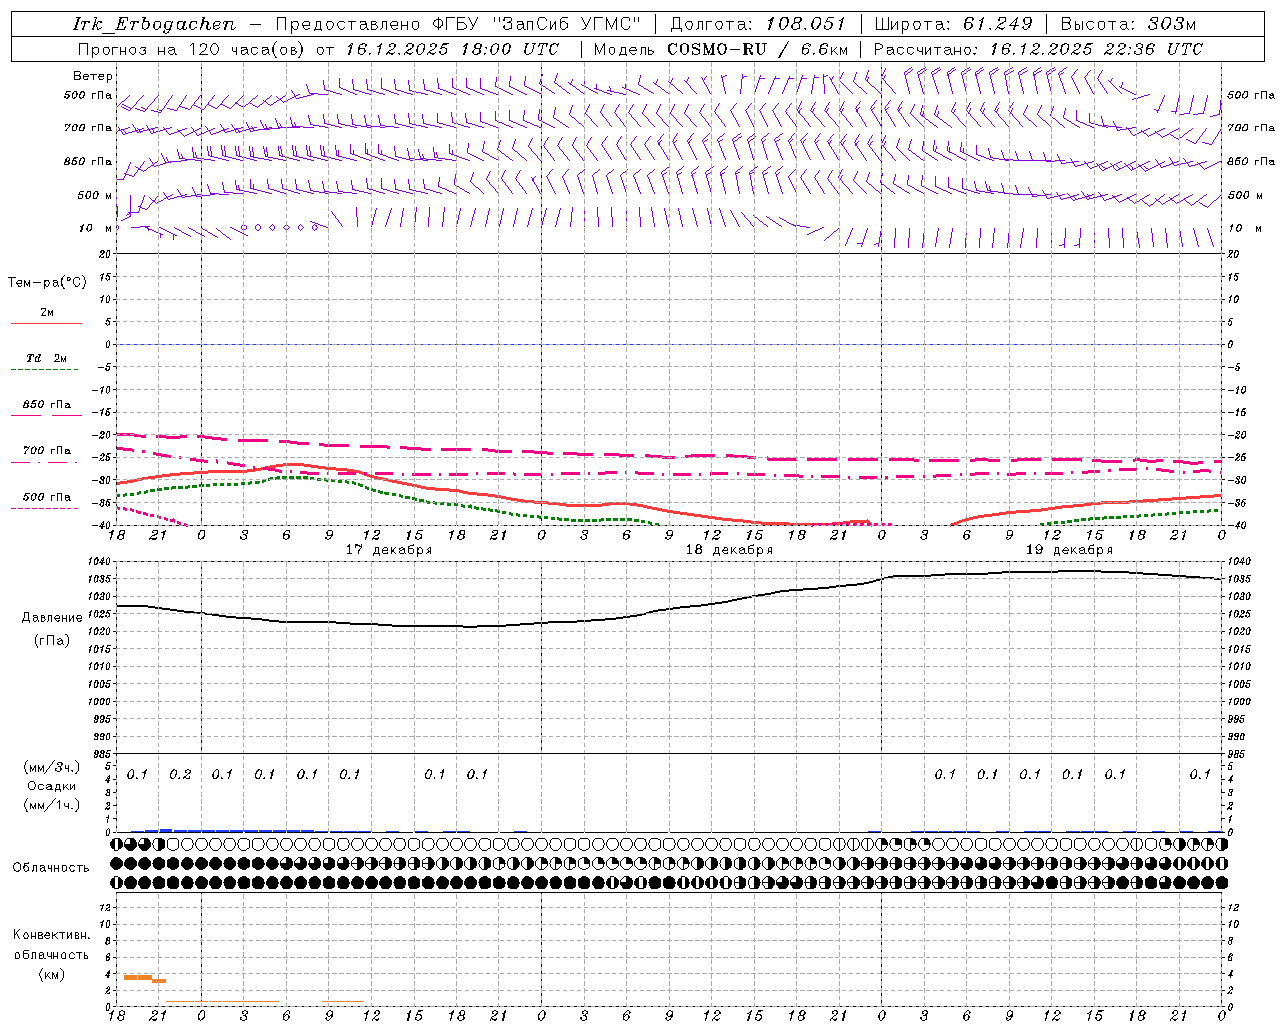Click the Тем-ра(°C) panel label

point(47,283)
